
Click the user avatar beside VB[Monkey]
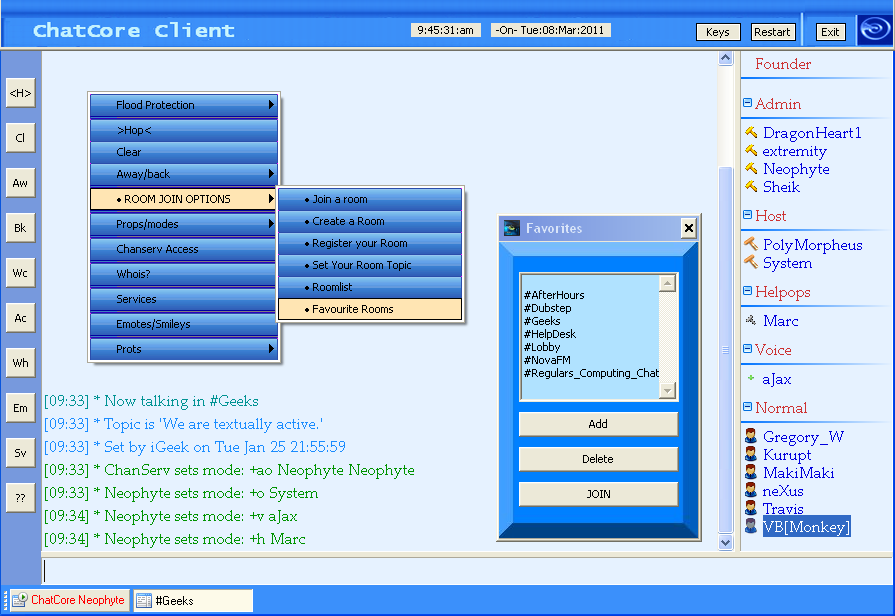point(751,525)
